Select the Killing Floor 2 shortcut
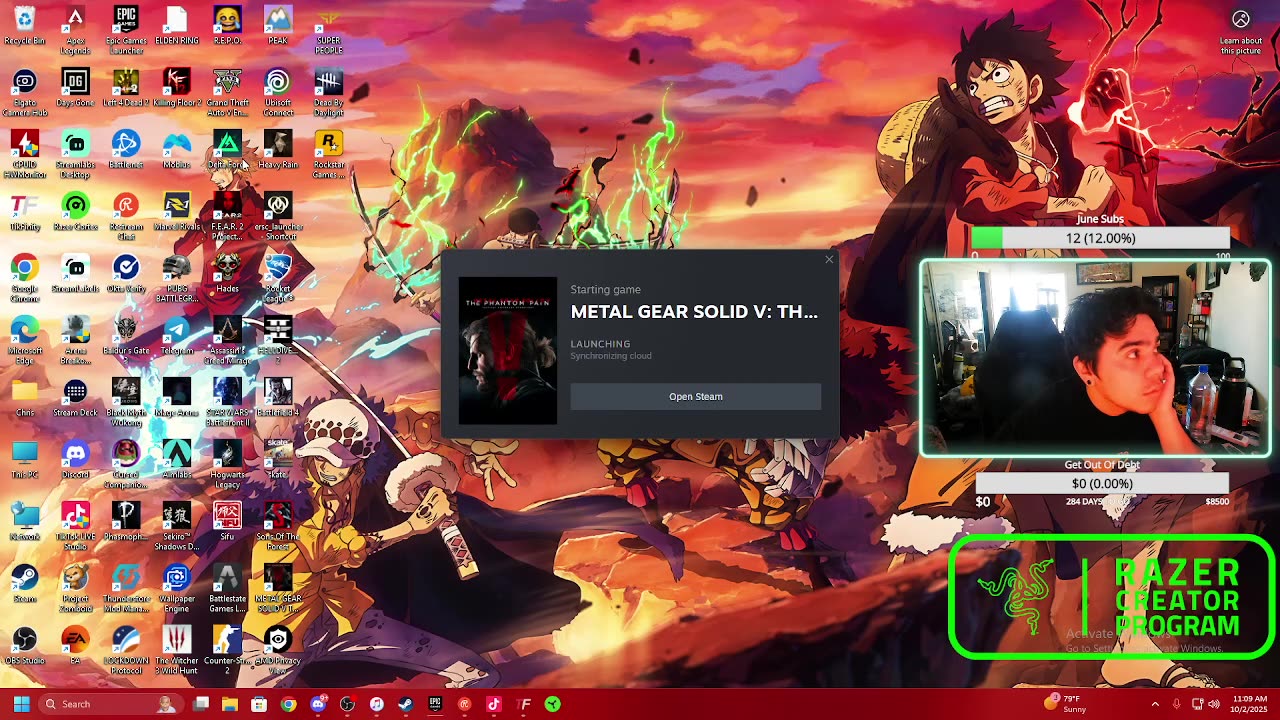 (x=176, y=89)
